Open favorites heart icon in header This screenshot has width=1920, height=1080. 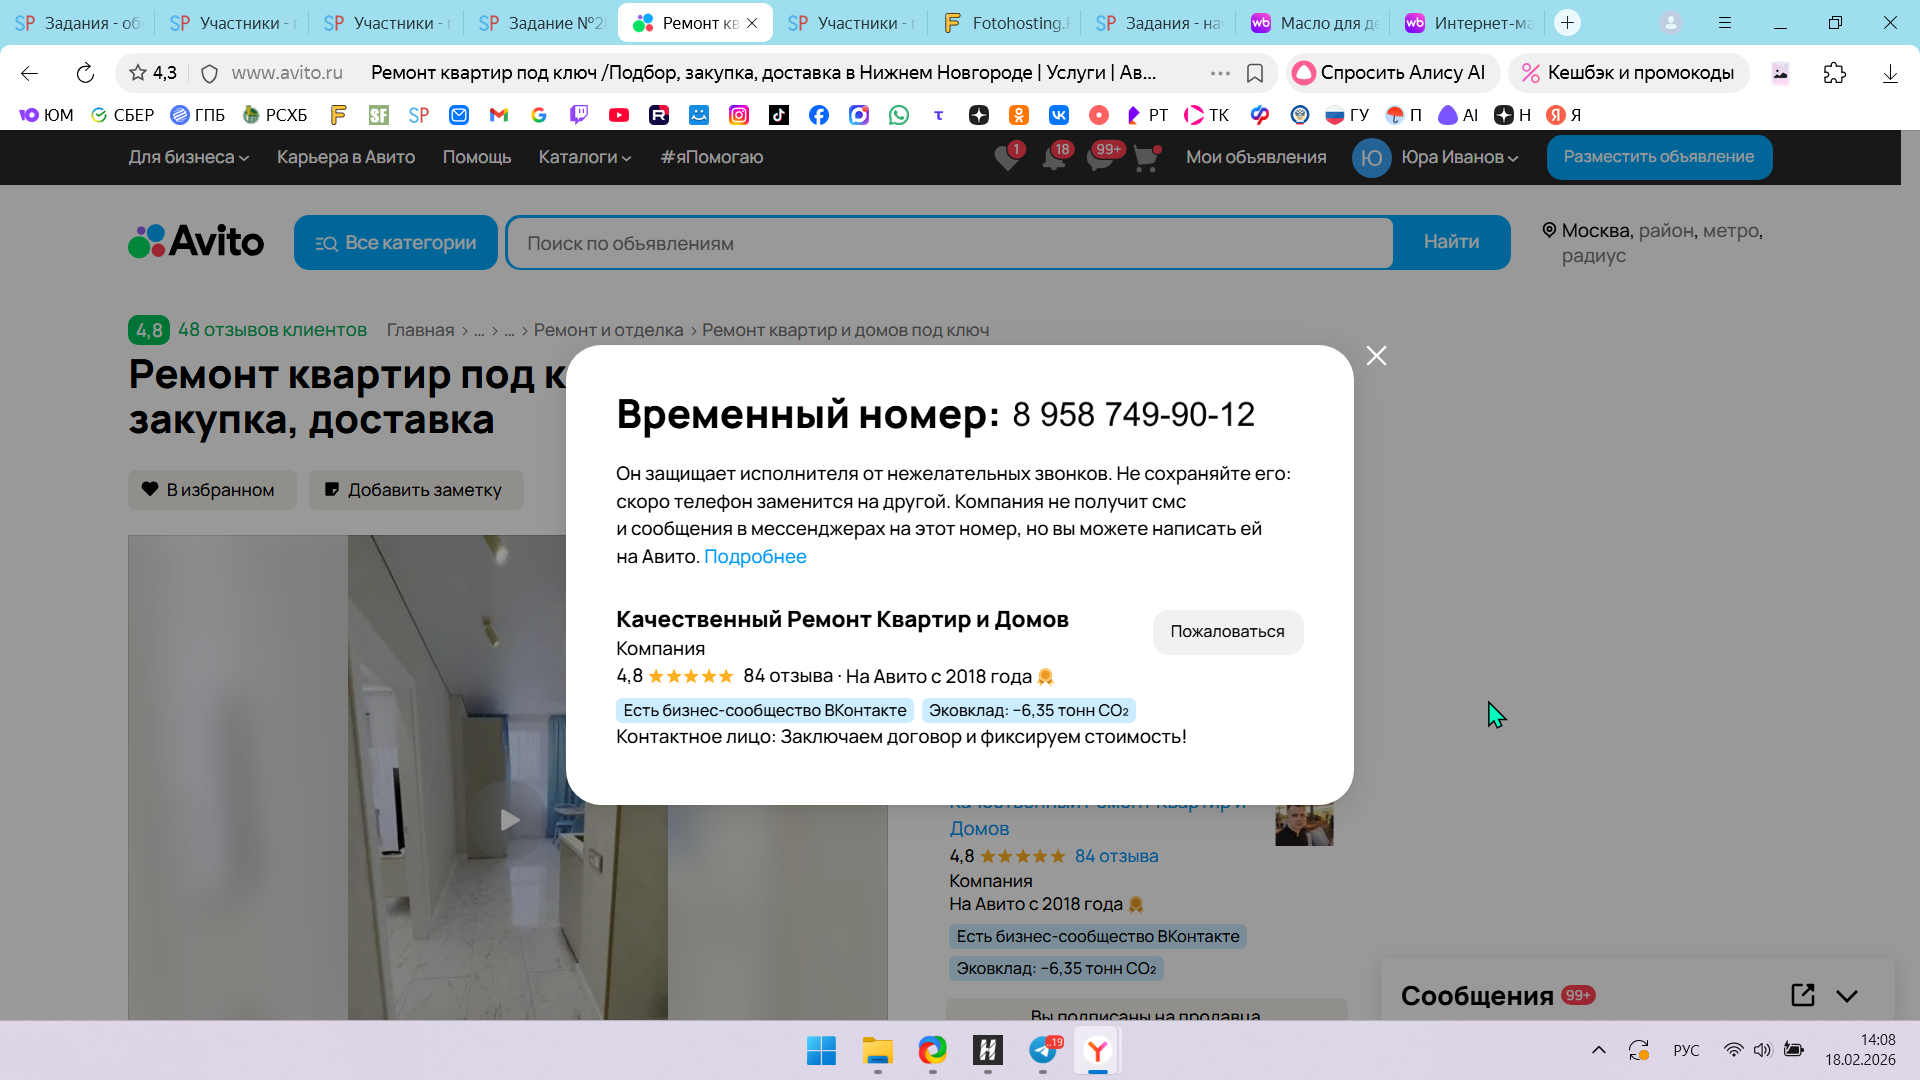1007,158
